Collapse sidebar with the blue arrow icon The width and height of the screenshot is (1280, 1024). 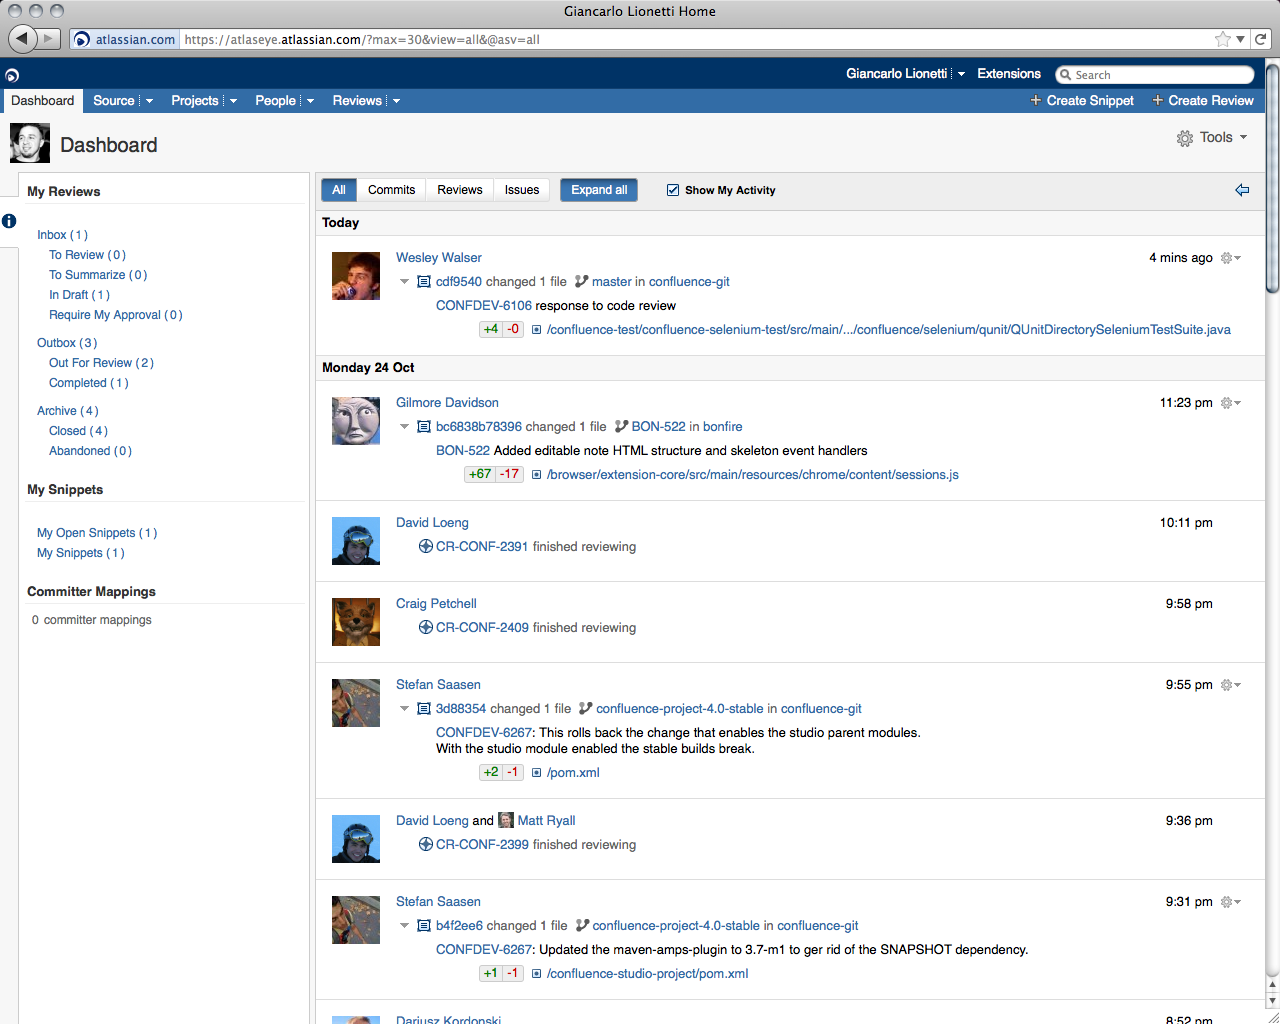click(1242, 190)
